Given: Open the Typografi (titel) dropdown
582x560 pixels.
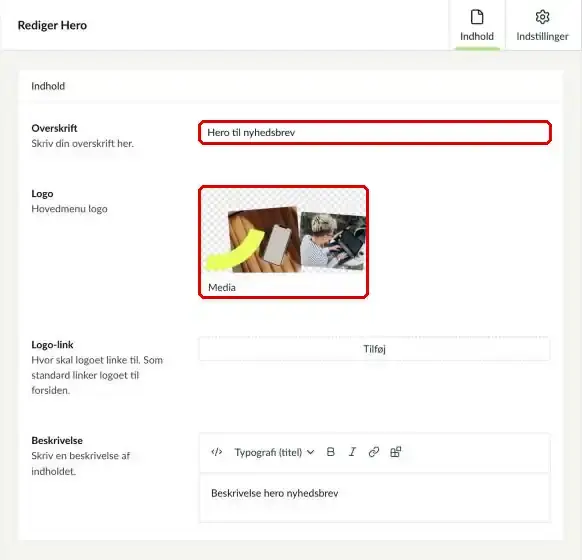Looking at the screenshot, I should 274,452.
